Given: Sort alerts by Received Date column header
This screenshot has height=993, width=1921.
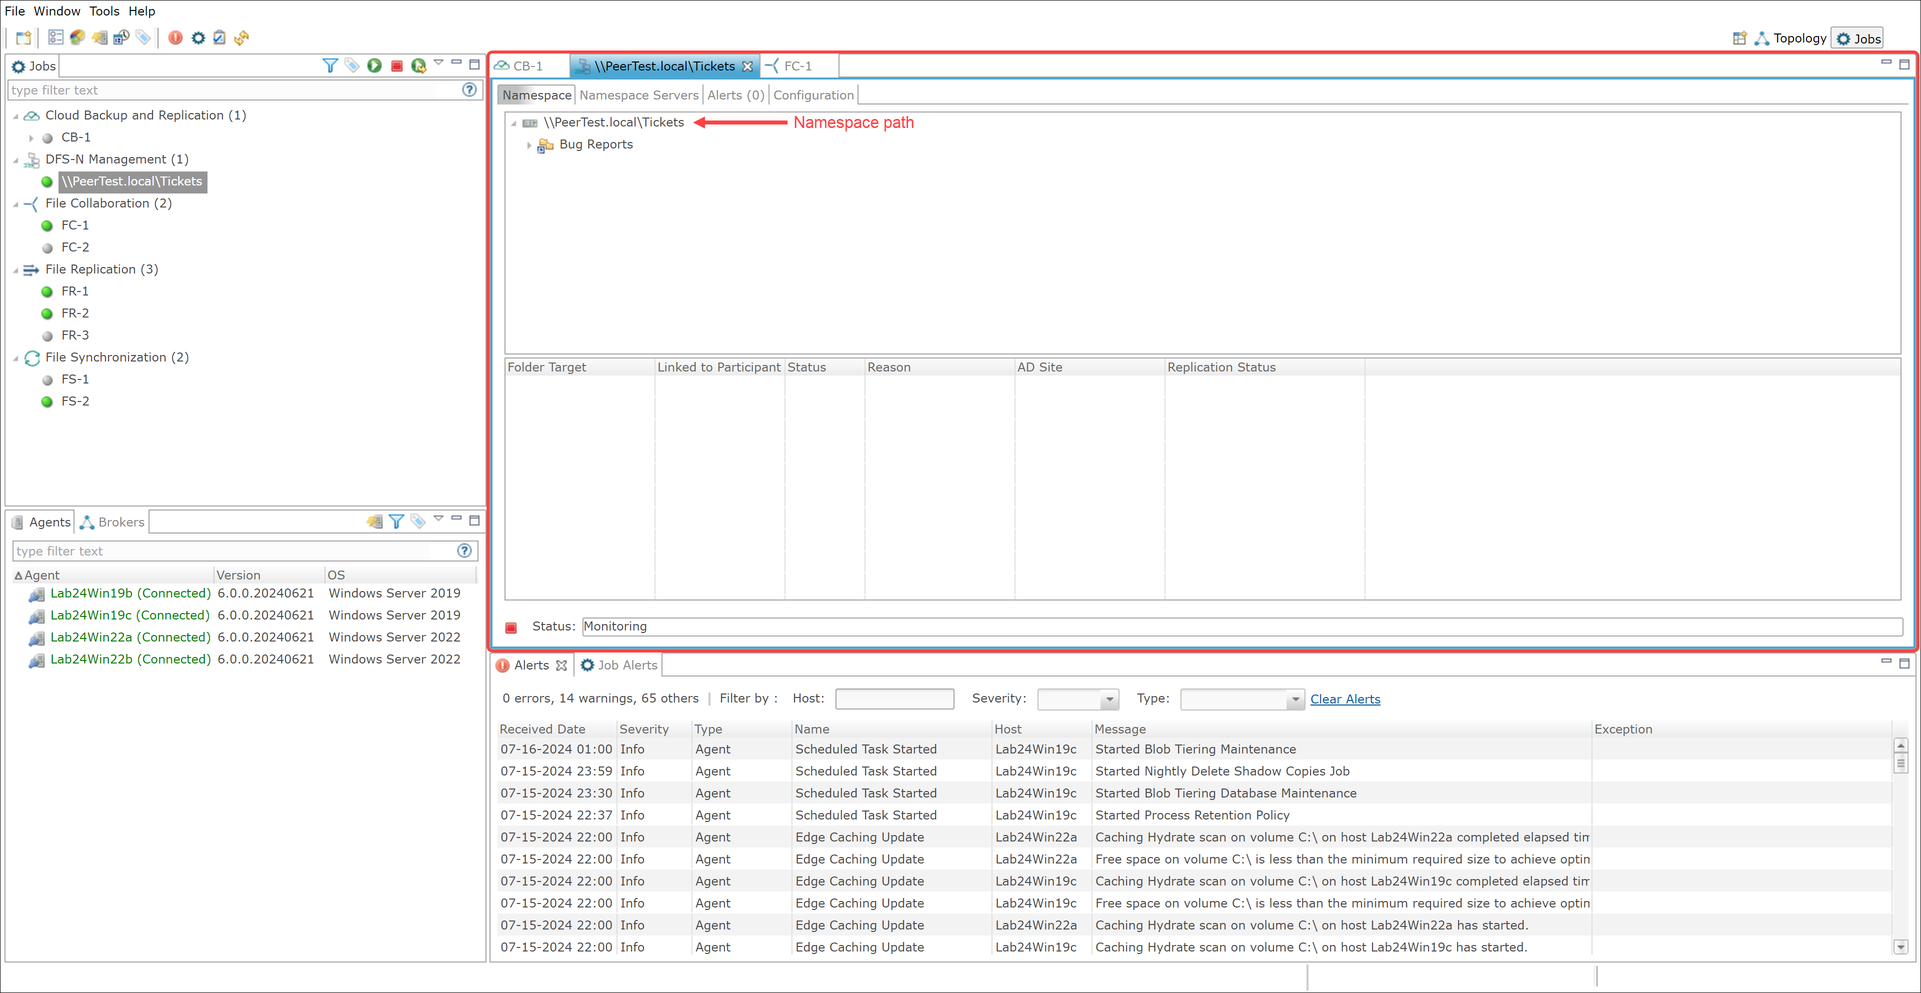Looking at the screenshot, I should (543, 729).
